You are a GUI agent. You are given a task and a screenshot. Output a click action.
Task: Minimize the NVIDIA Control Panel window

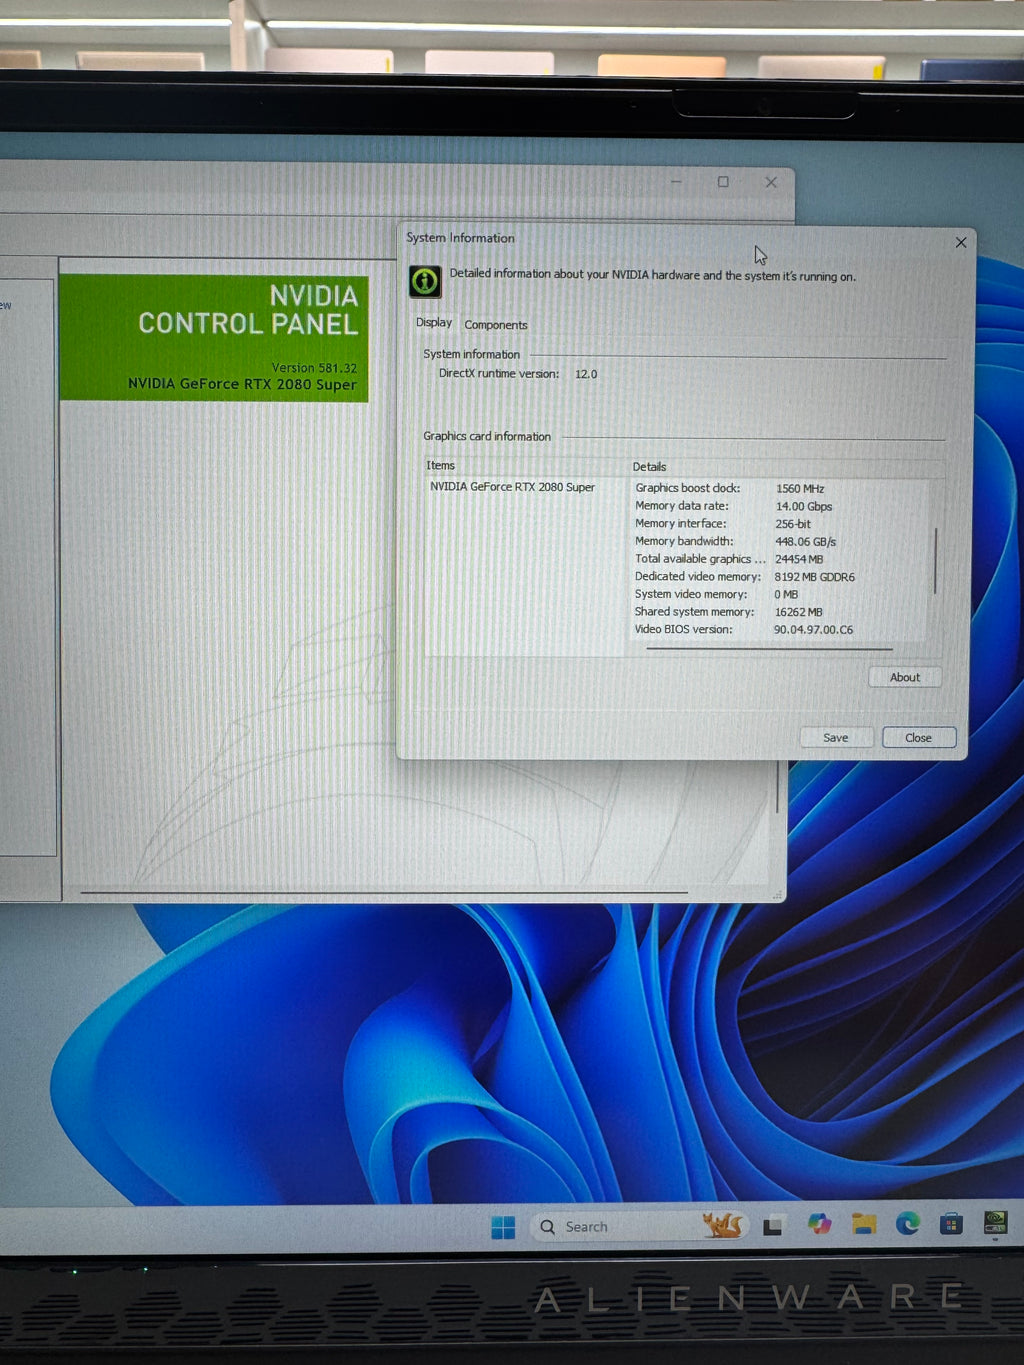click(676, 182)
